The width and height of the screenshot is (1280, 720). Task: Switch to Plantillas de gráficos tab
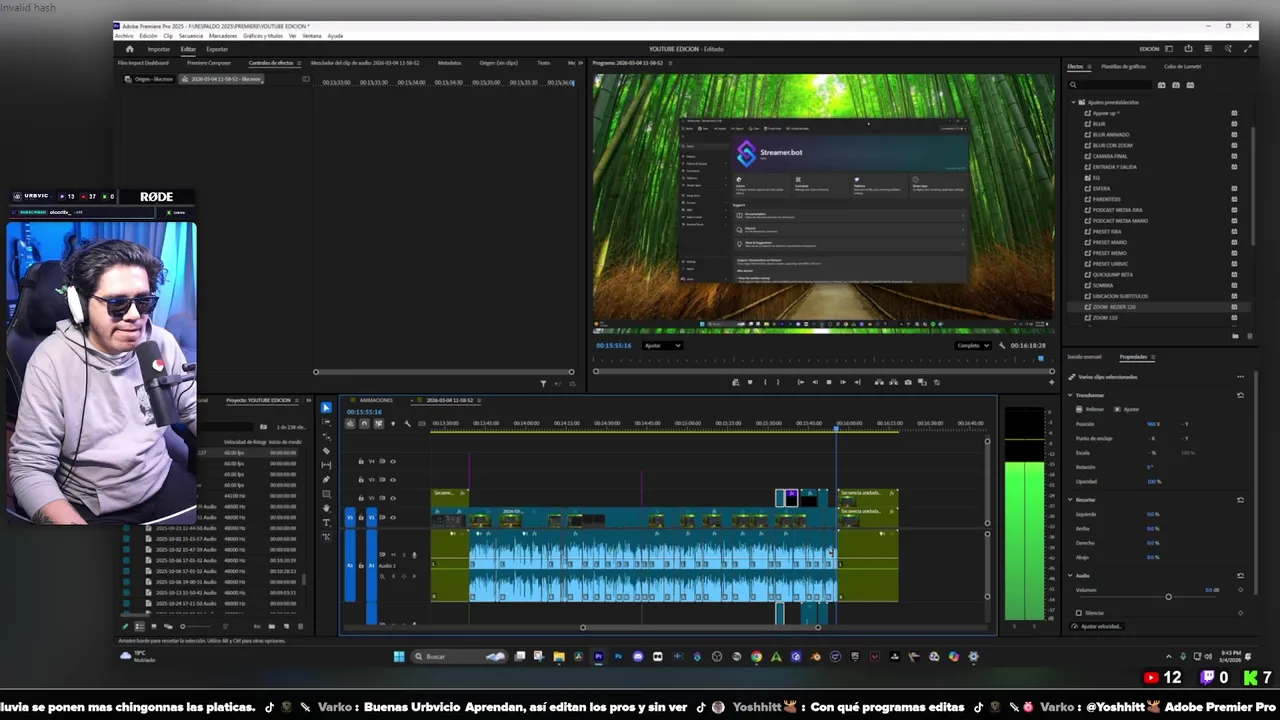click(1124, 67)
